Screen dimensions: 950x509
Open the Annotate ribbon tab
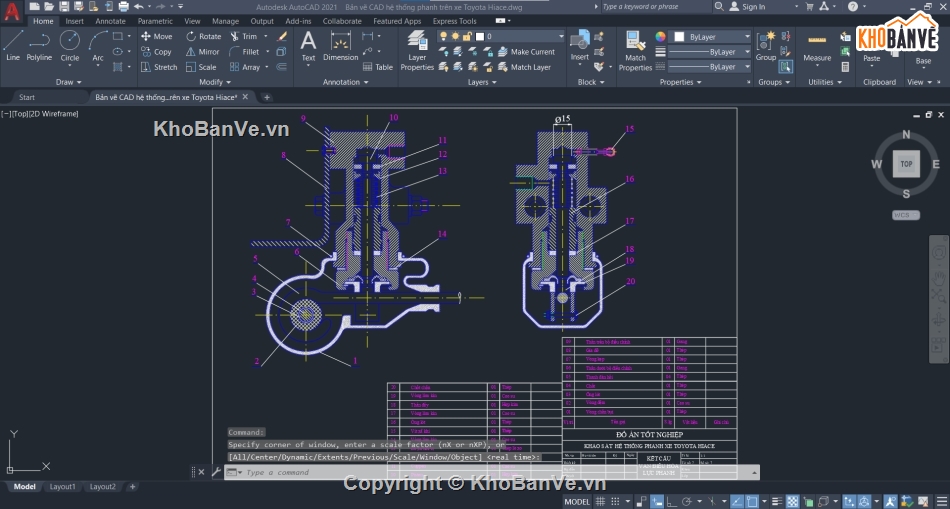(x=110, y=21)
